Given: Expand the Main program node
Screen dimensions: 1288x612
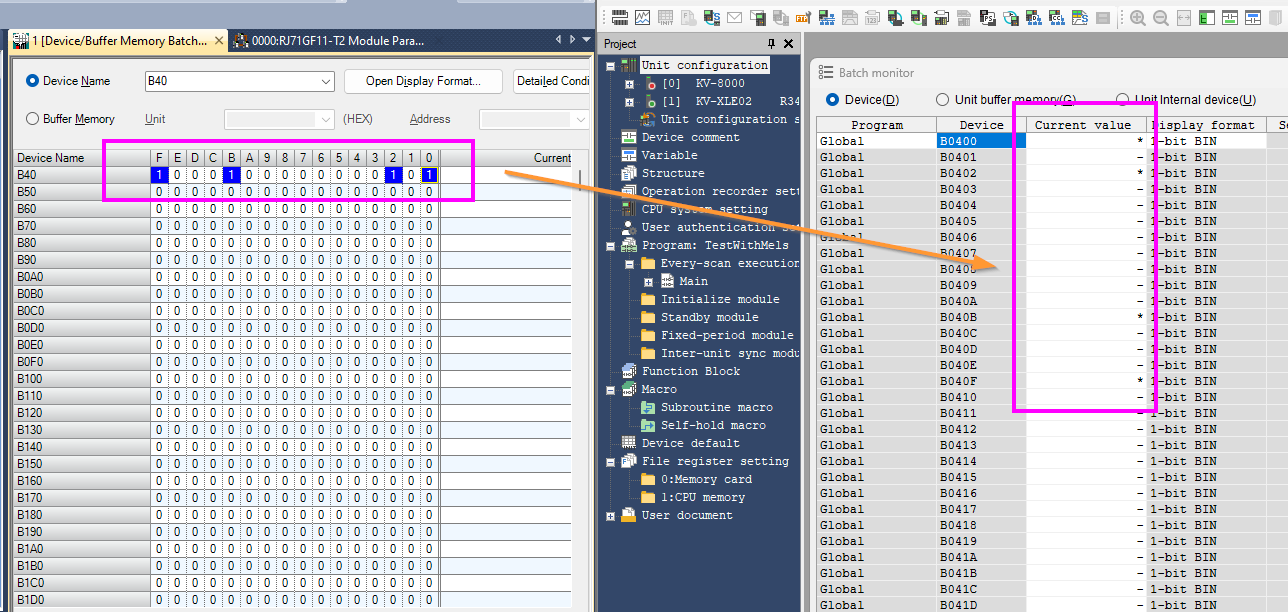Looking at the screenshot, I should pos(648,281).
